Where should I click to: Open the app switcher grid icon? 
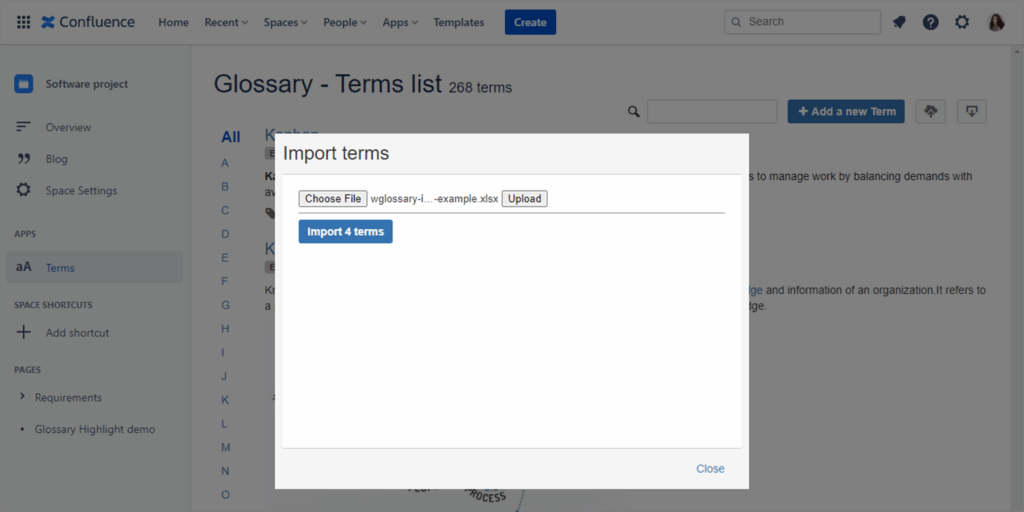tap(23, 22)
